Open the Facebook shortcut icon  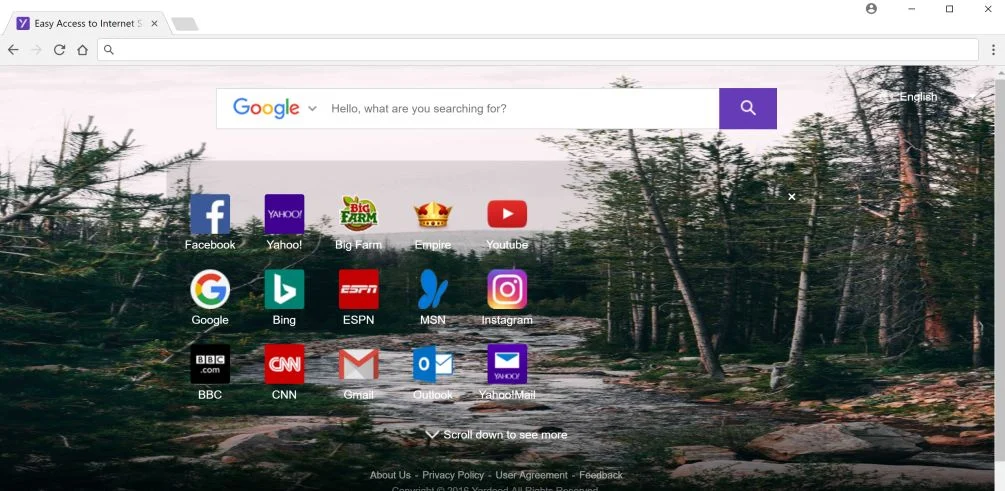210,214
